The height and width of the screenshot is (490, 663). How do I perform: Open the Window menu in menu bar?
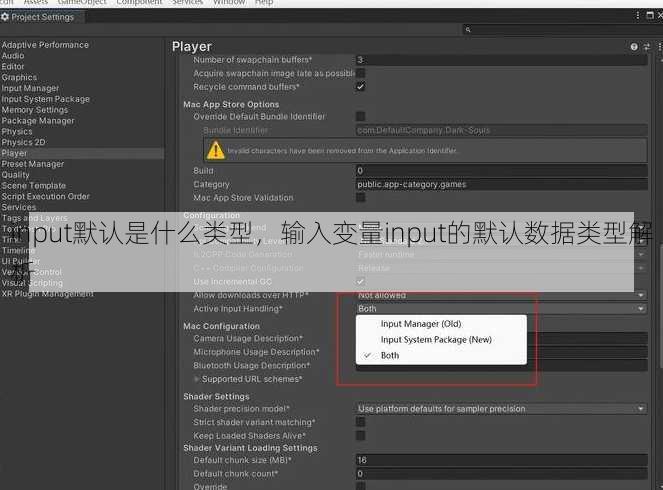(x=229, y=3)
